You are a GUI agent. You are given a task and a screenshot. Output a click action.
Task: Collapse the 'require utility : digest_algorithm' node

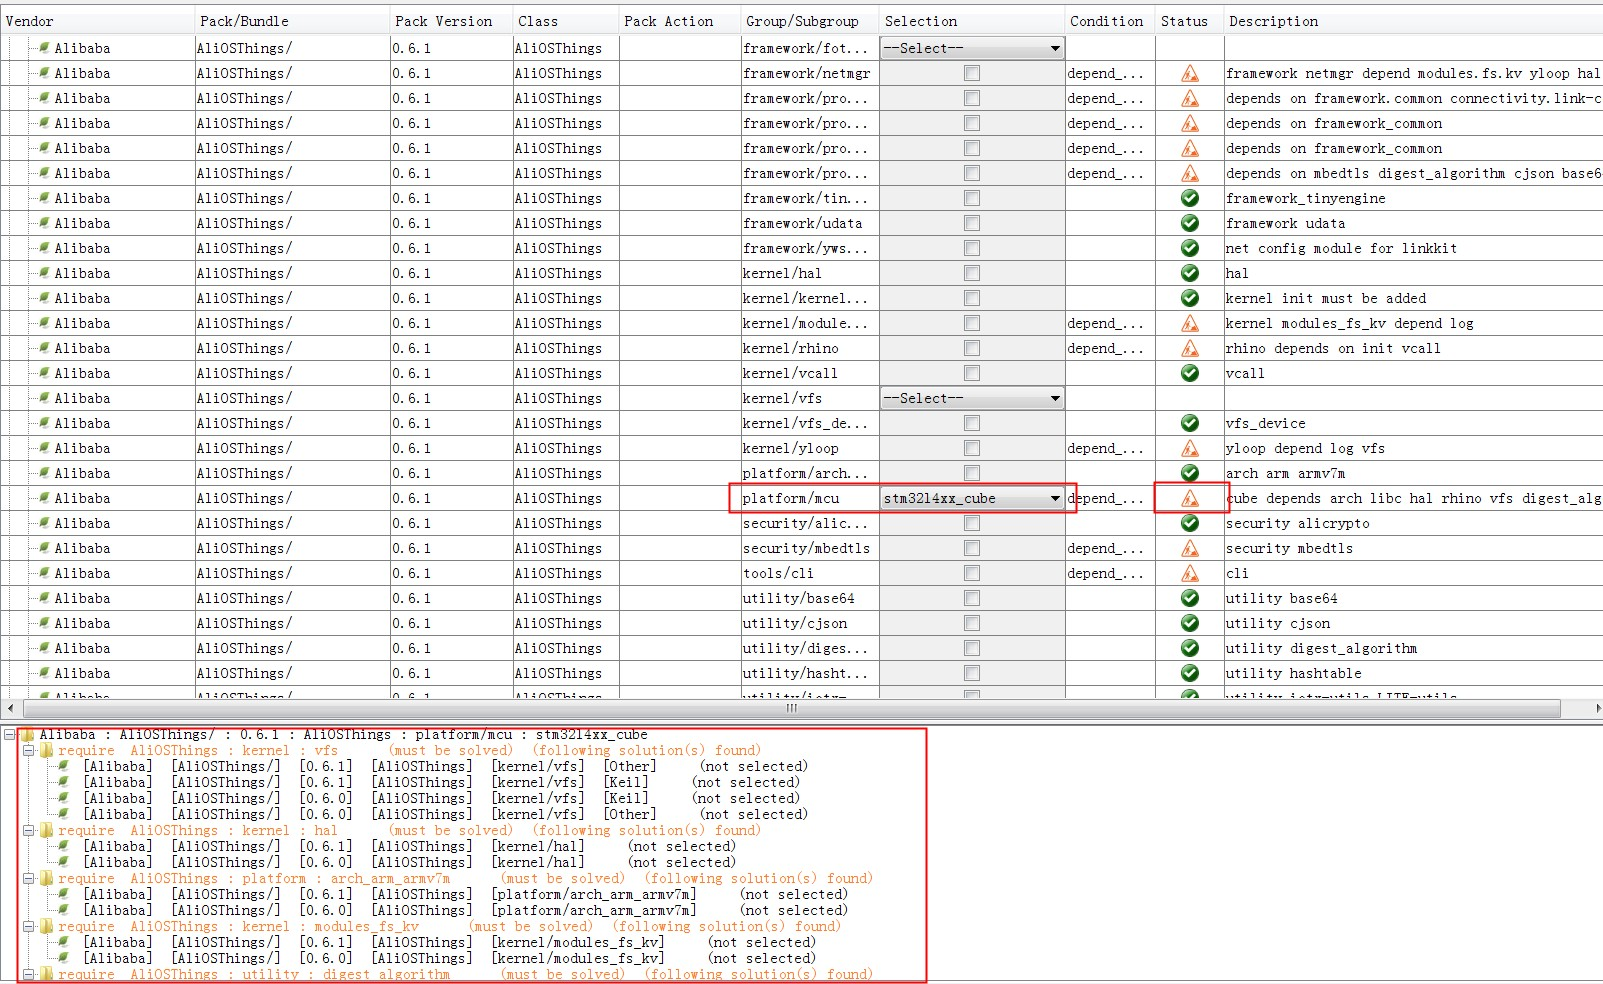click(29, 974)
